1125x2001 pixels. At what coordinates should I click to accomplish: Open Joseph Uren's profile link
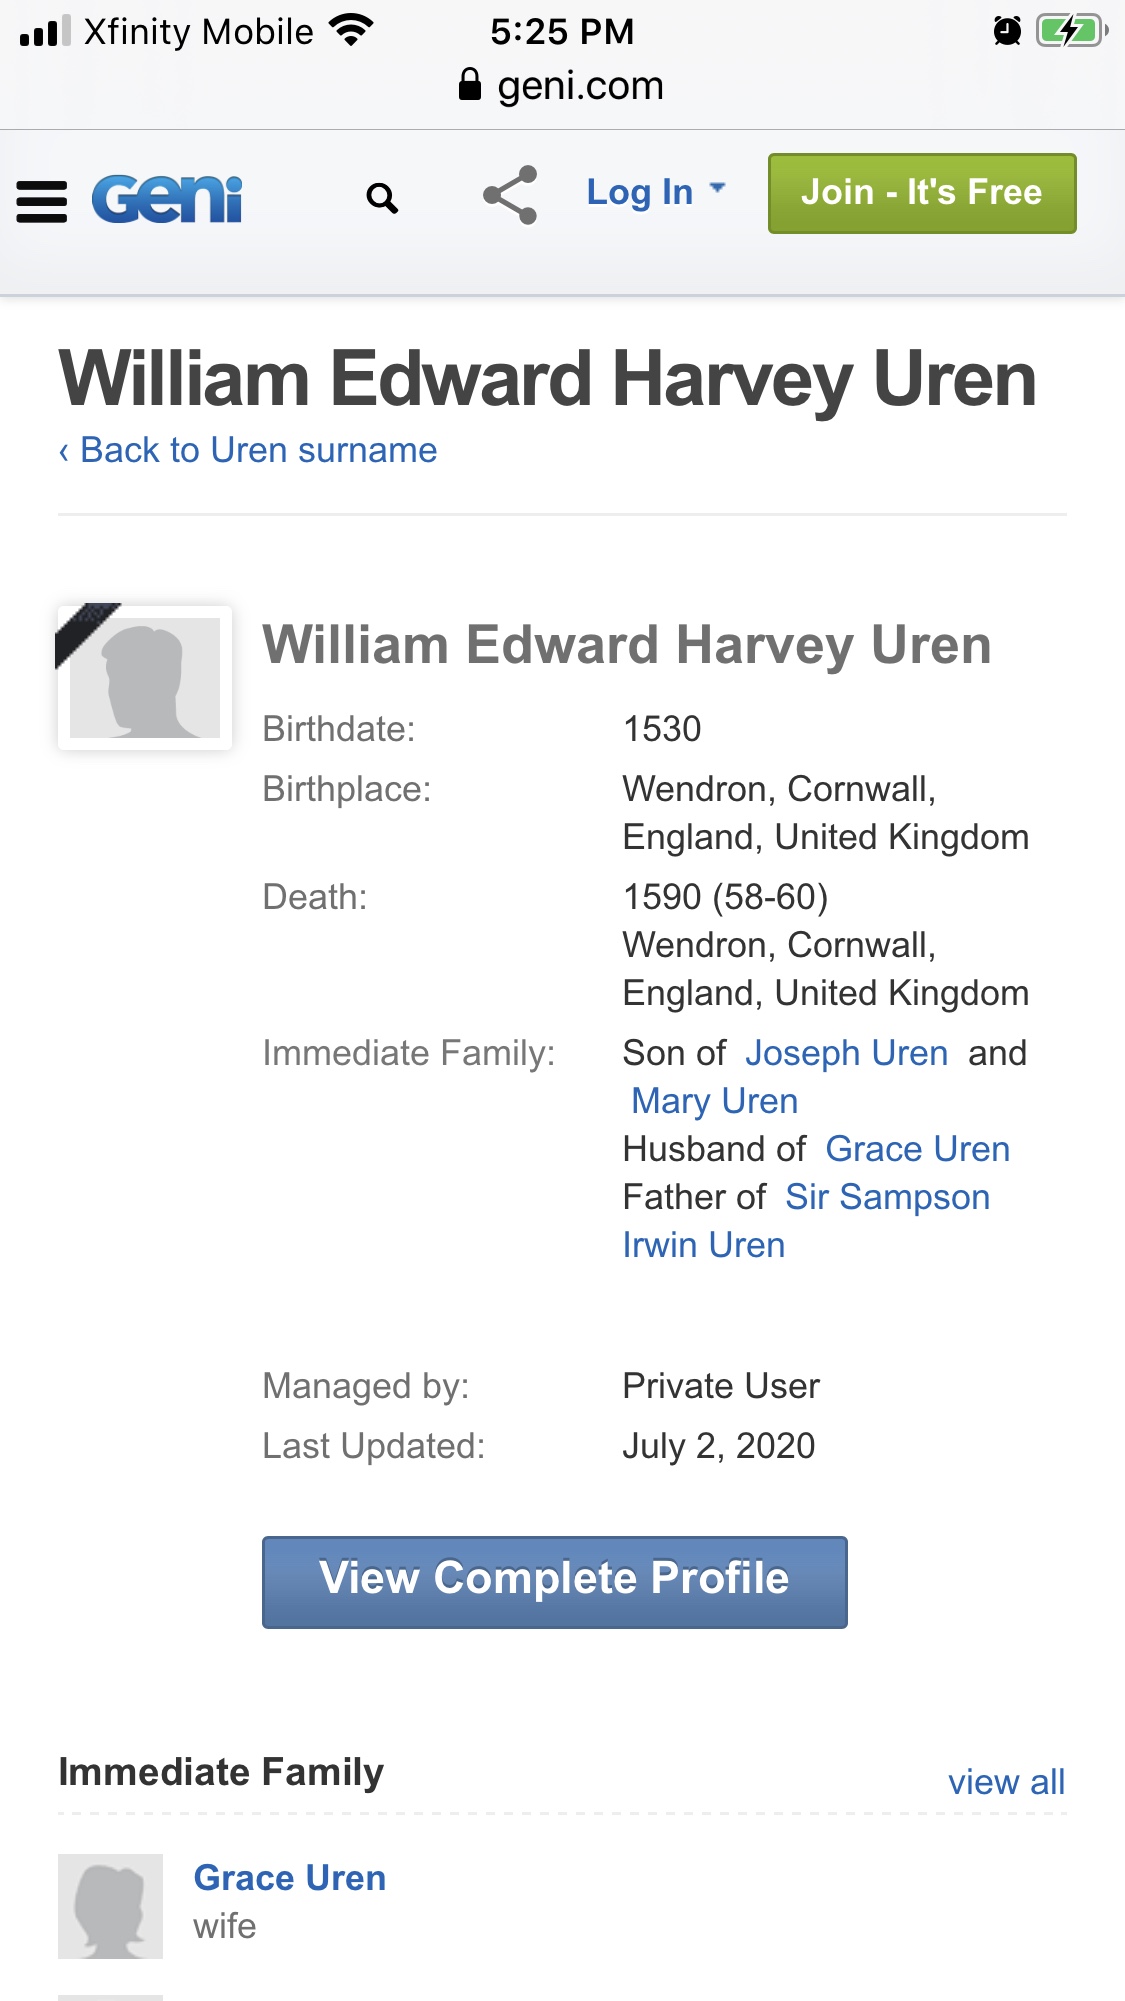pyautogui.click(x=846, y=1053)
